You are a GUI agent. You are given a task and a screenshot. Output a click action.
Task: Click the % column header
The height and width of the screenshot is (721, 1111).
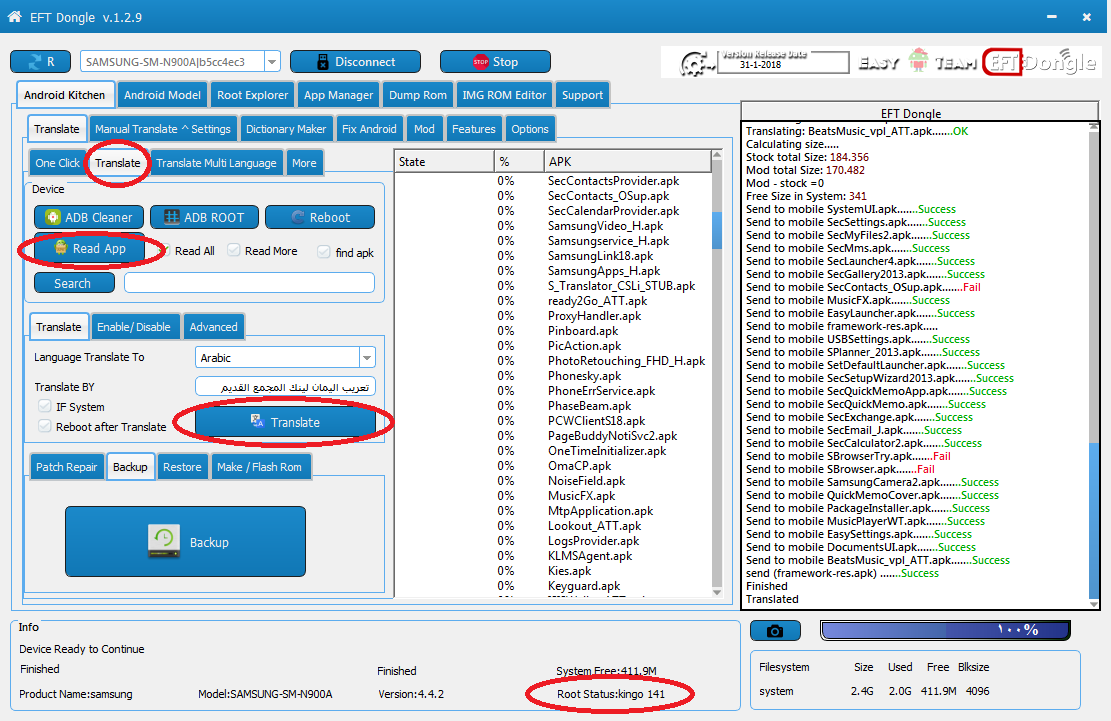tap(519, 161)
